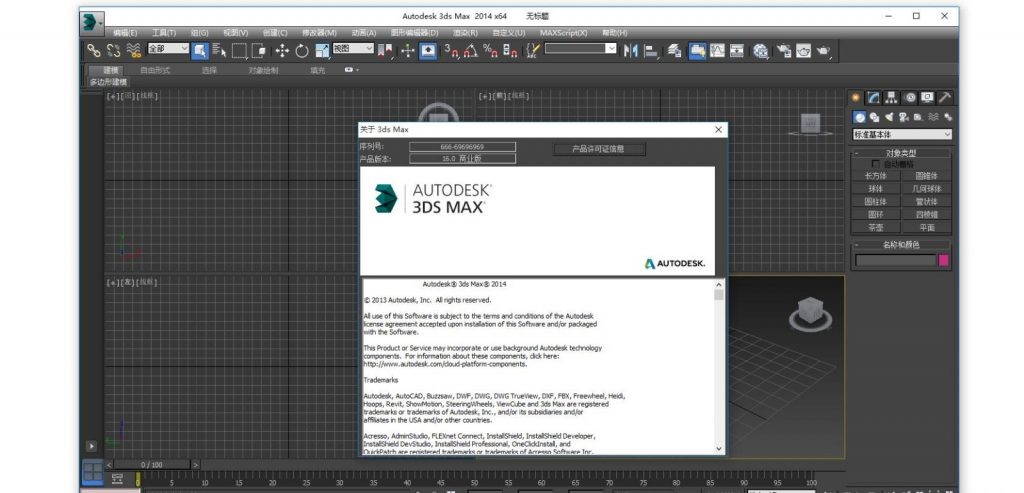Image resolution: width=1024 pixels, height=493 pixels.
Task: Toggle the Keyboard Shortcut Override button
Action: point(428,50)
